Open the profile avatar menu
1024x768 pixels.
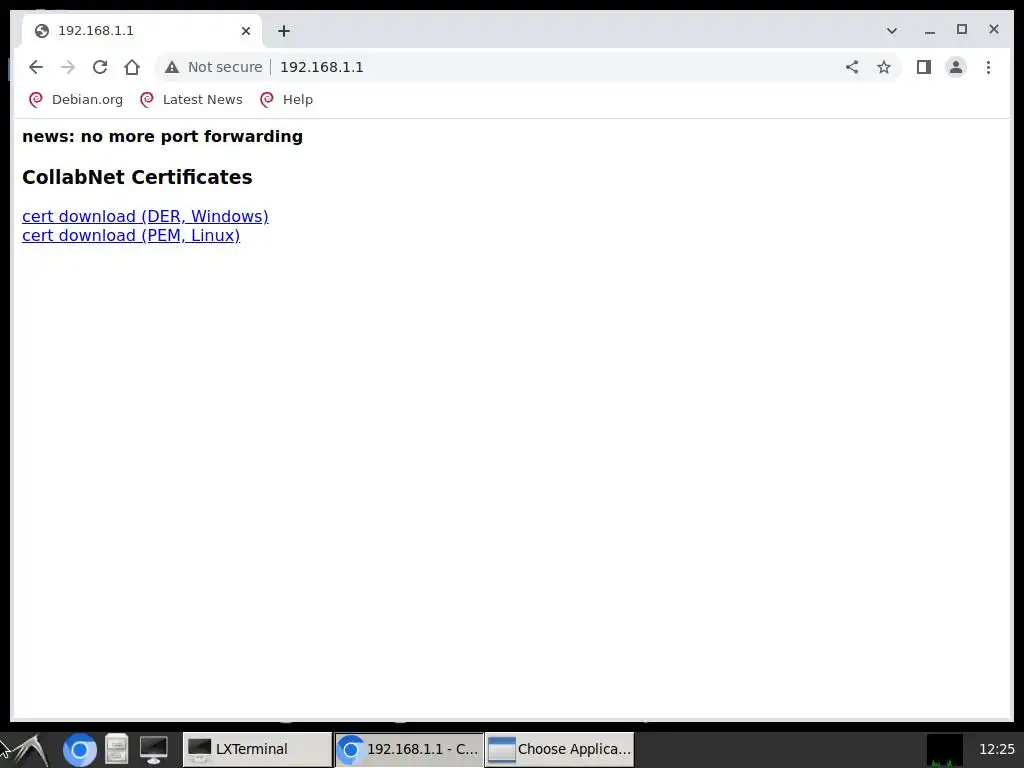(955, 67)
